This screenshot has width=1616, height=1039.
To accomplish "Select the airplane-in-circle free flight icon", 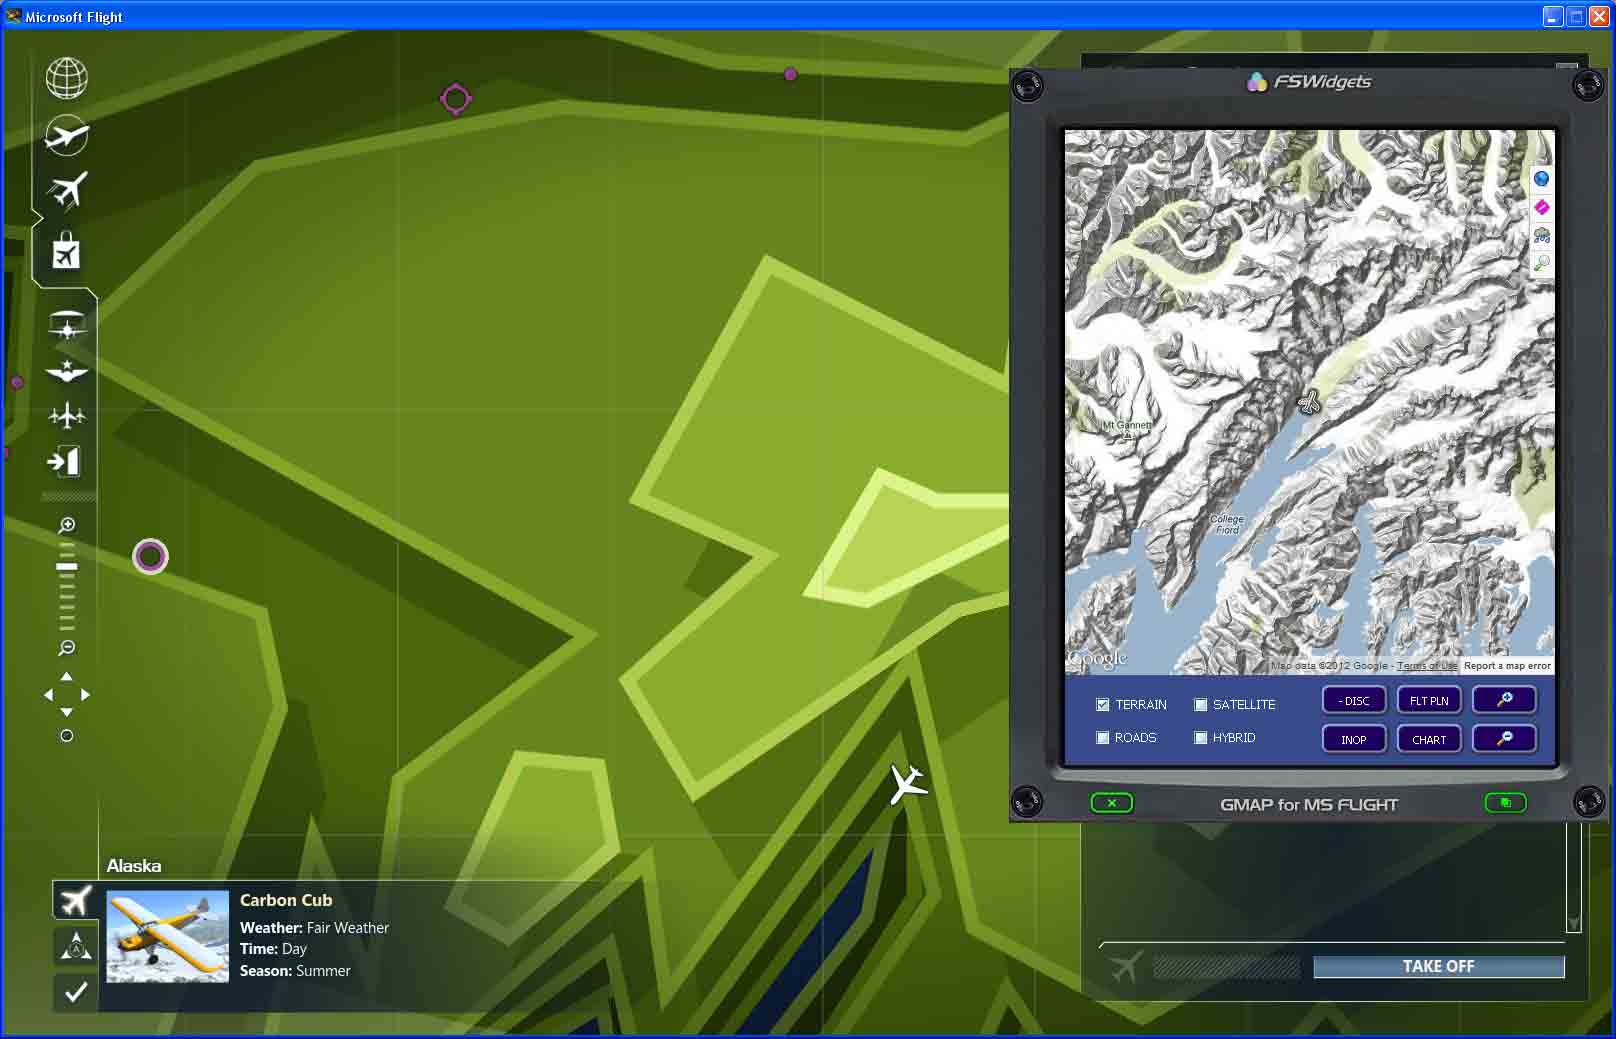I will [67, 135].
